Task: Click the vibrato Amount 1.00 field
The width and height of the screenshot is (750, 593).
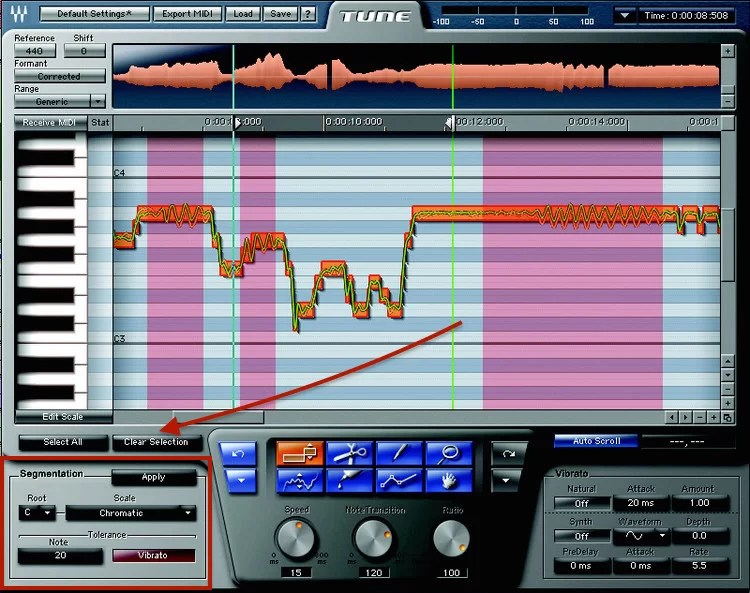Action: pos(700,503)
